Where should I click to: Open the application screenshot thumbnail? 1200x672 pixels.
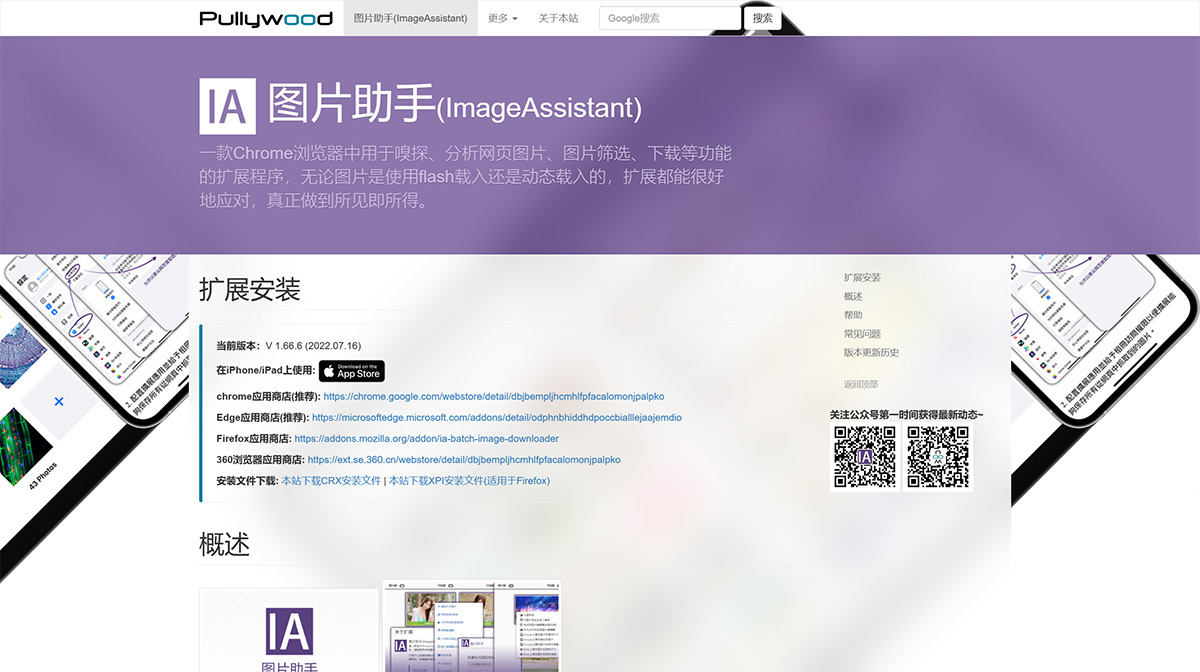472,630
